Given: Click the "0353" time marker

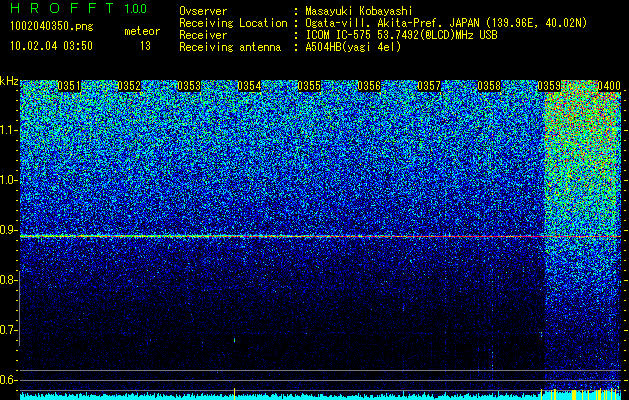Looking at the screenshot, I should click(189, 86).
